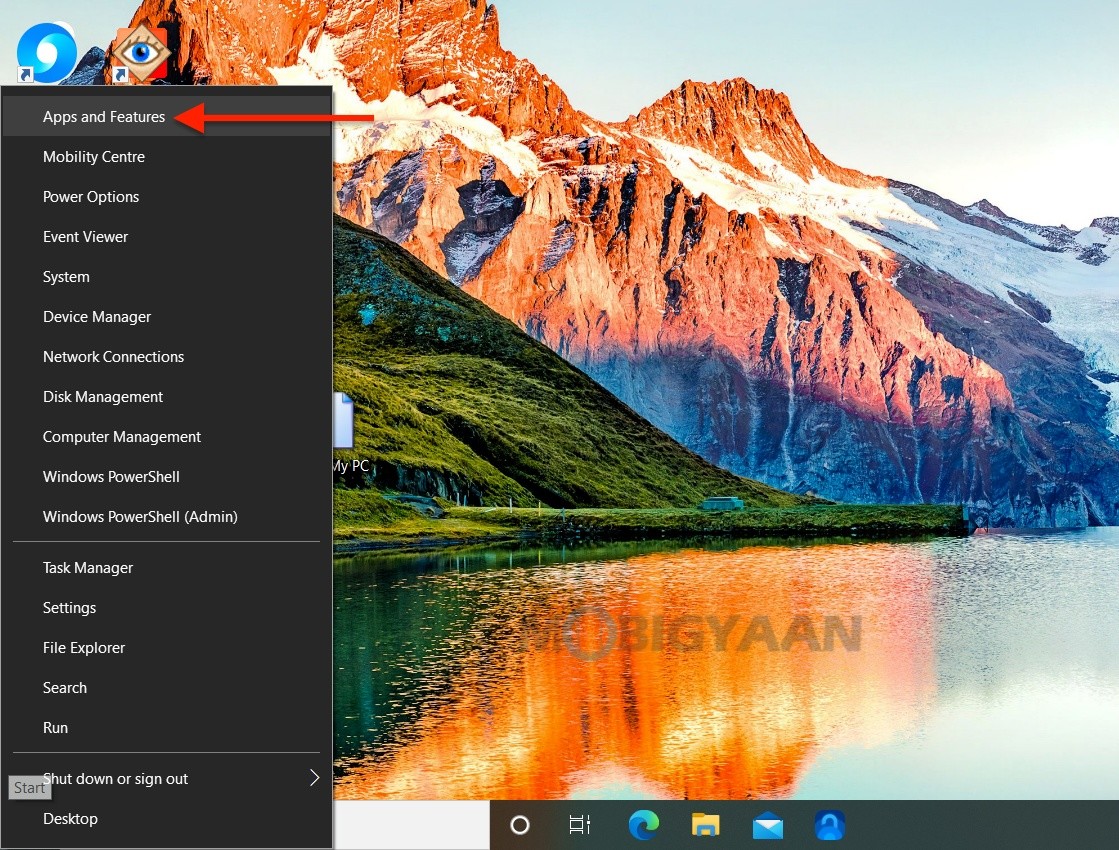This screenshot has height=850, width=1119.
Task: Open Network Connections
Action: (113, 356)
